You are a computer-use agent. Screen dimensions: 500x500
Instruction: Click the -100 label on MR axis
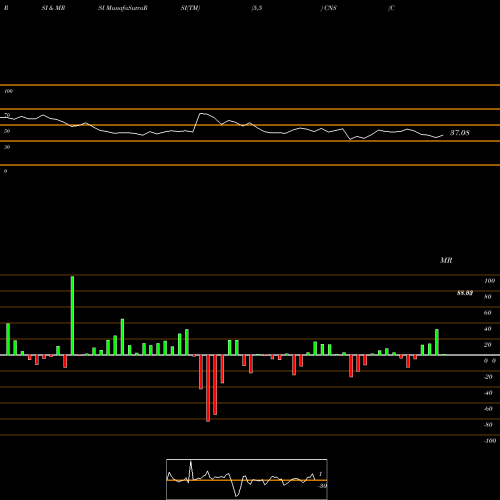(x=490, y=441)
